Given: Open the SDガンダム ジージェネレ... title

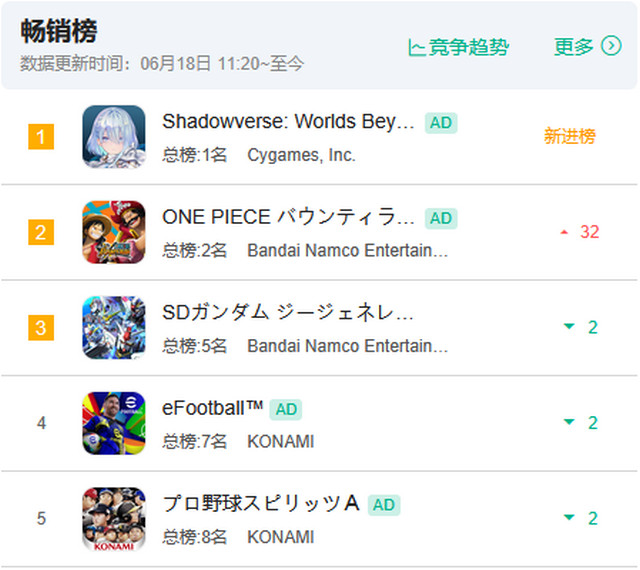Looking at the screenshot, I should (x=288, y=313).
